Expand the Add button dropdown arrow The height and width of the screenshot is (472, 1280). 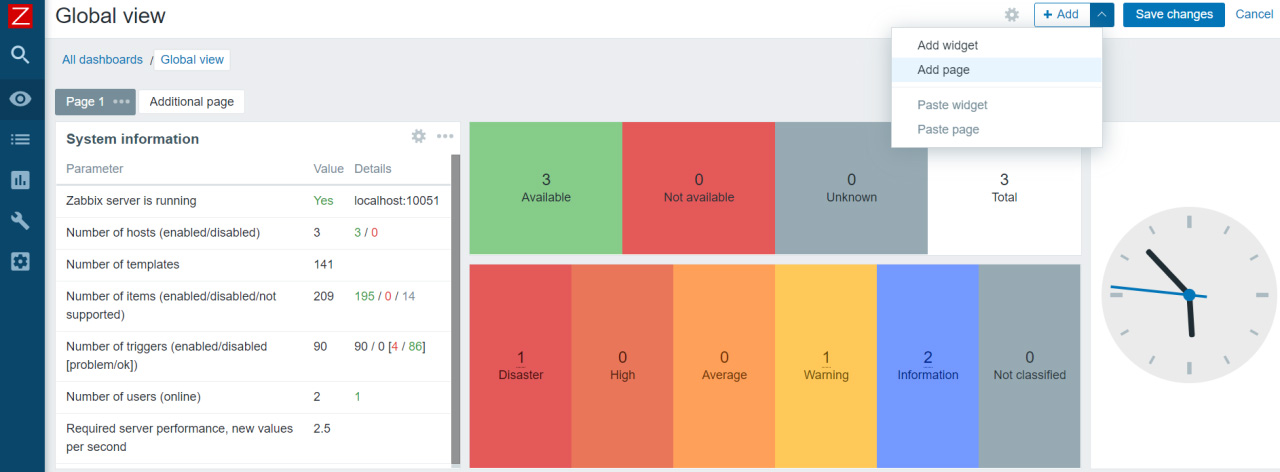1101,14
